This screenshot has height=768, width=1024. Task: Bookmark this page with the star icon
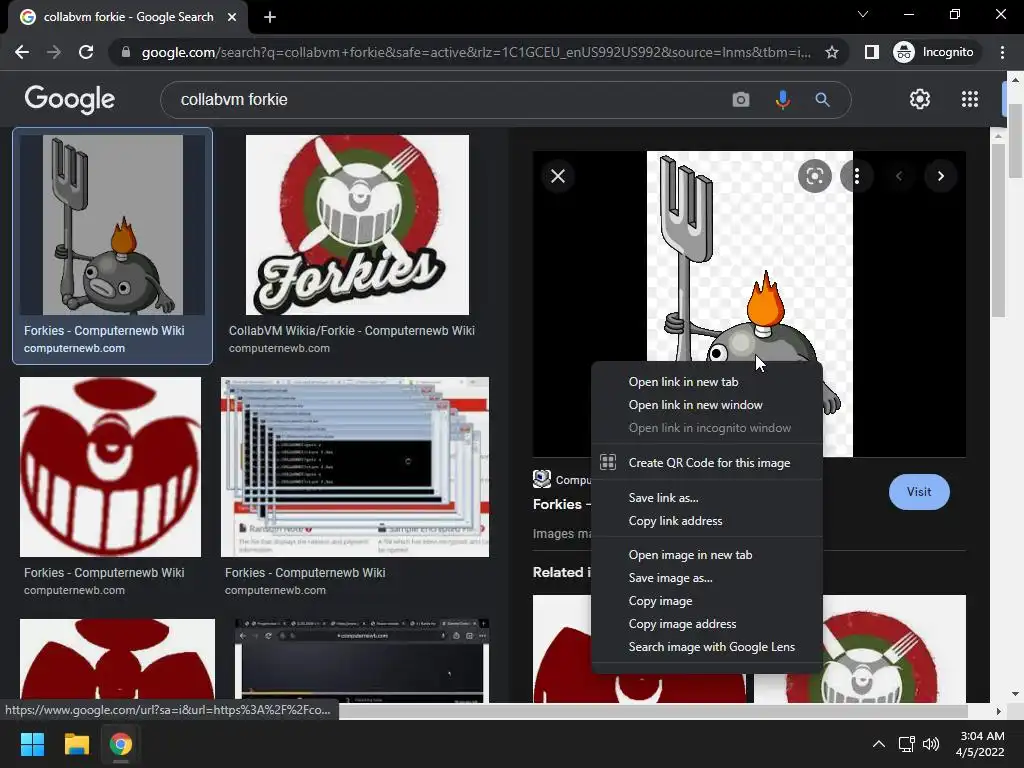point(831,52)
